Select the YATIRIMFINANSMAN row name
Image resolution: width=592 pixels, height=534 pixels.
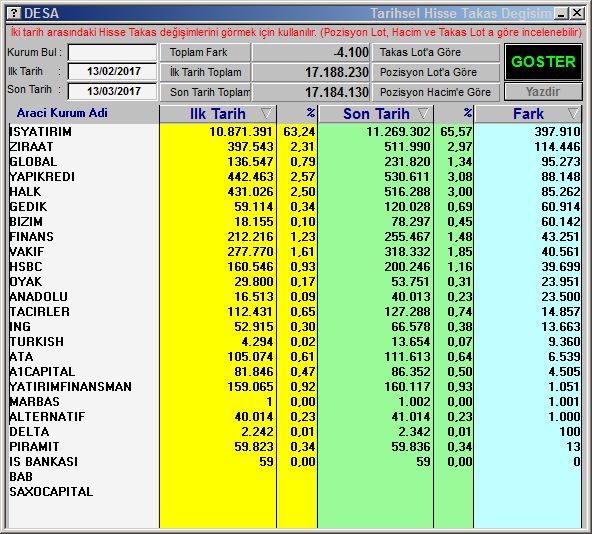coord(71,387)
